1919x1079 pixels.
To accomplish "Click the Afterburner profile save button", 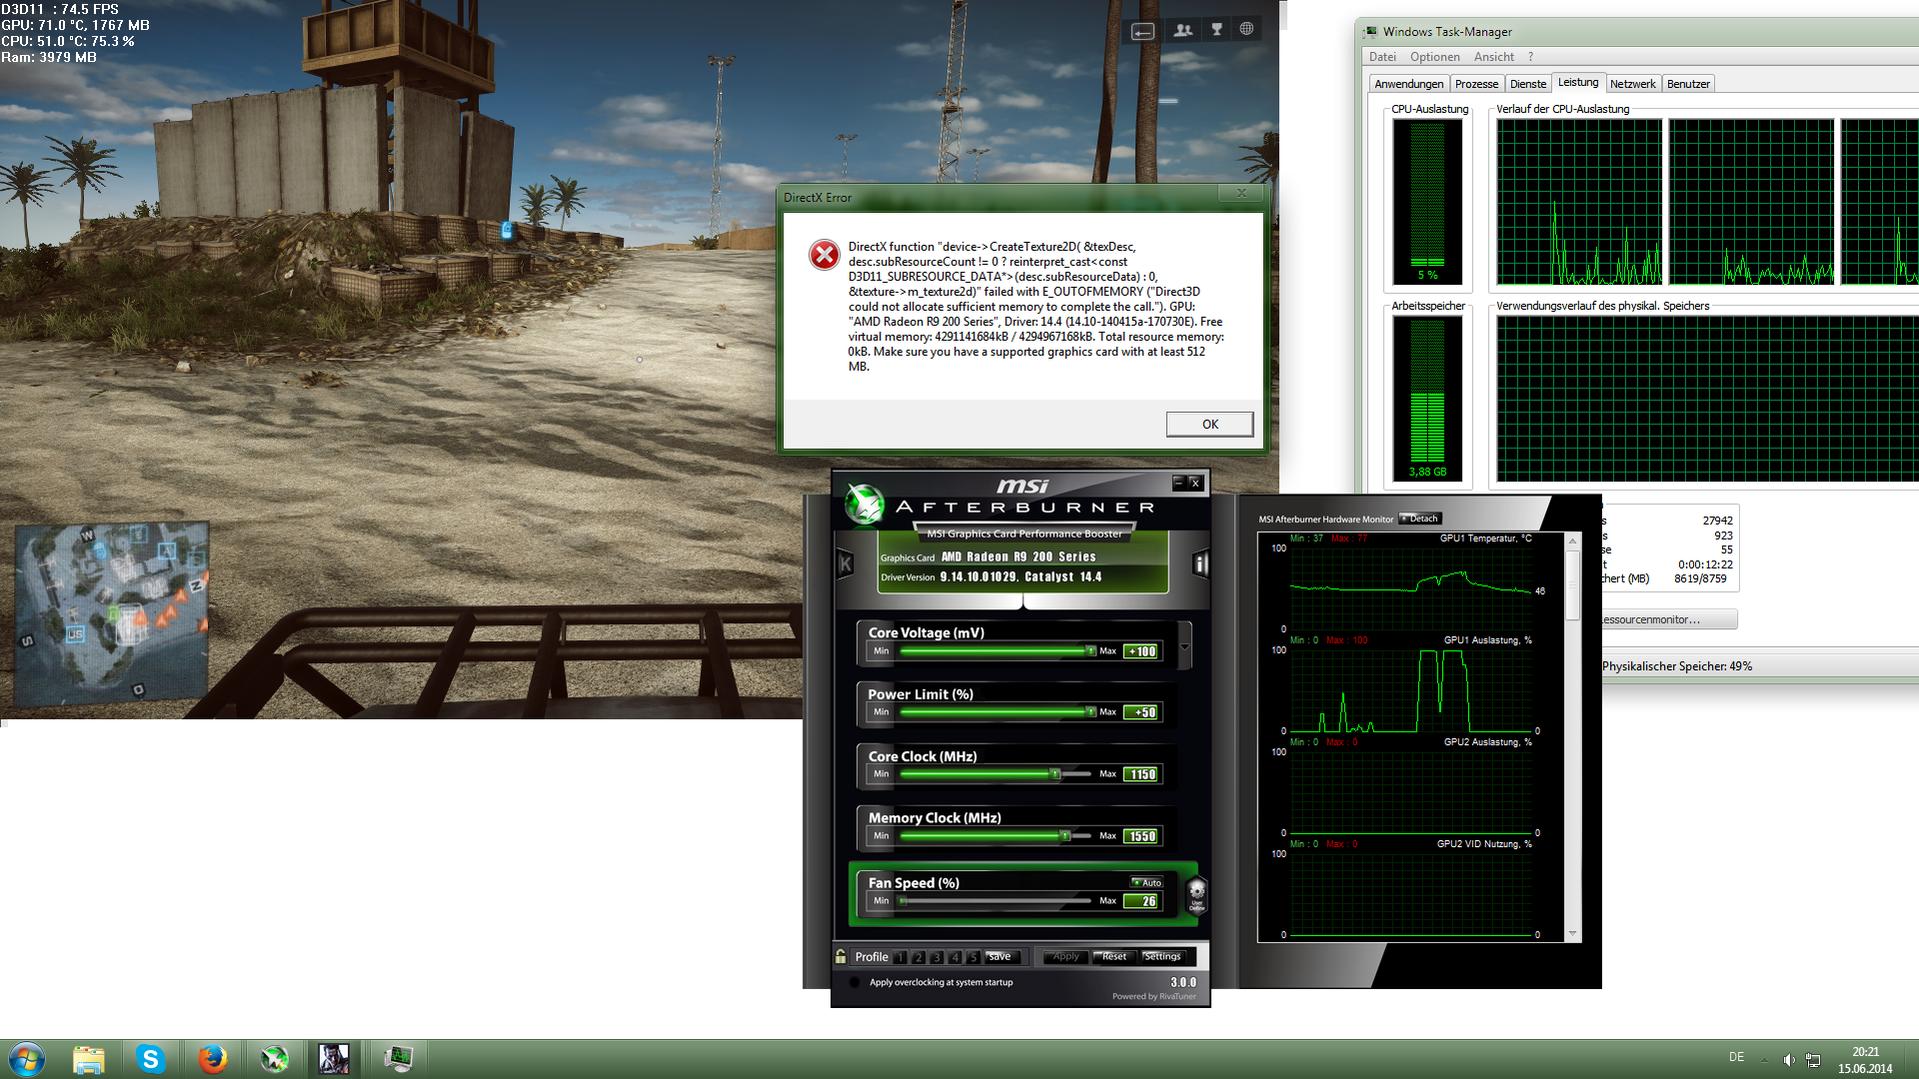I will point(1000,957).
